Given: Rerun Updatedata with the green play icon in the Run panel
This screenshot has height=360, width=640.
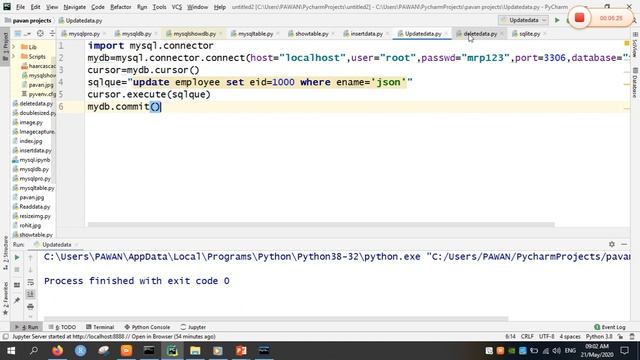Looking at the screenshot, I should pyautogui.click(x=17, y=258).
